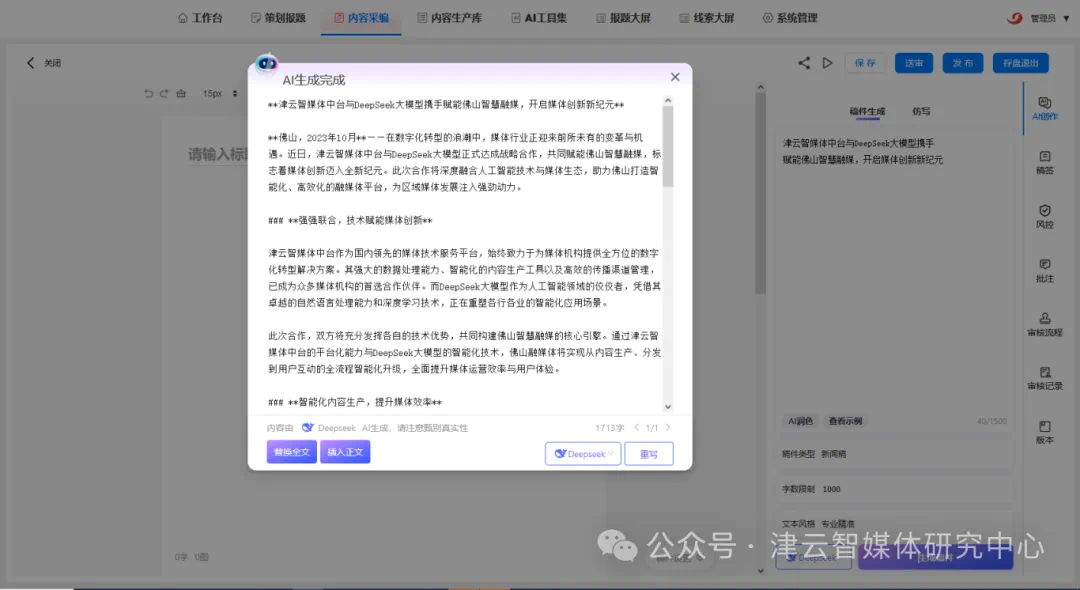
Task: Open the 报题大屏 screen
Action: pos(623,18)
